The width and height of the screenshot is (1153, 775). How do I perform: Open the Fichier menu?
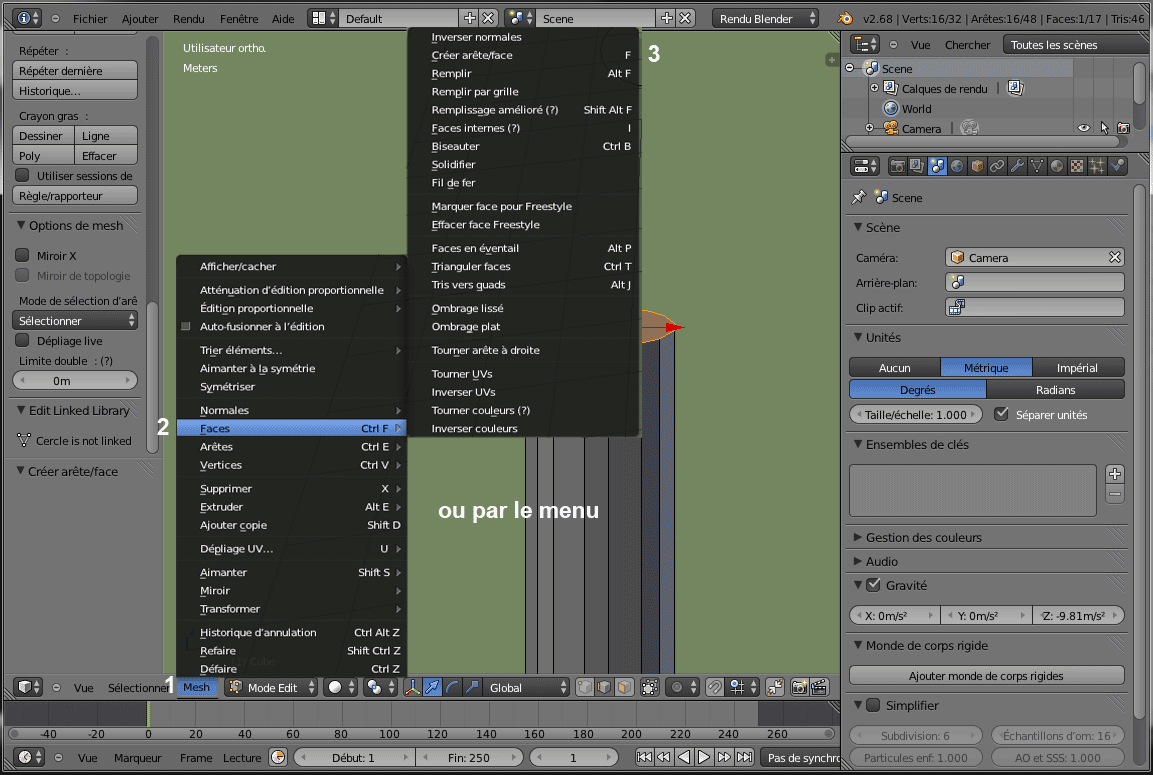(90, 18)
